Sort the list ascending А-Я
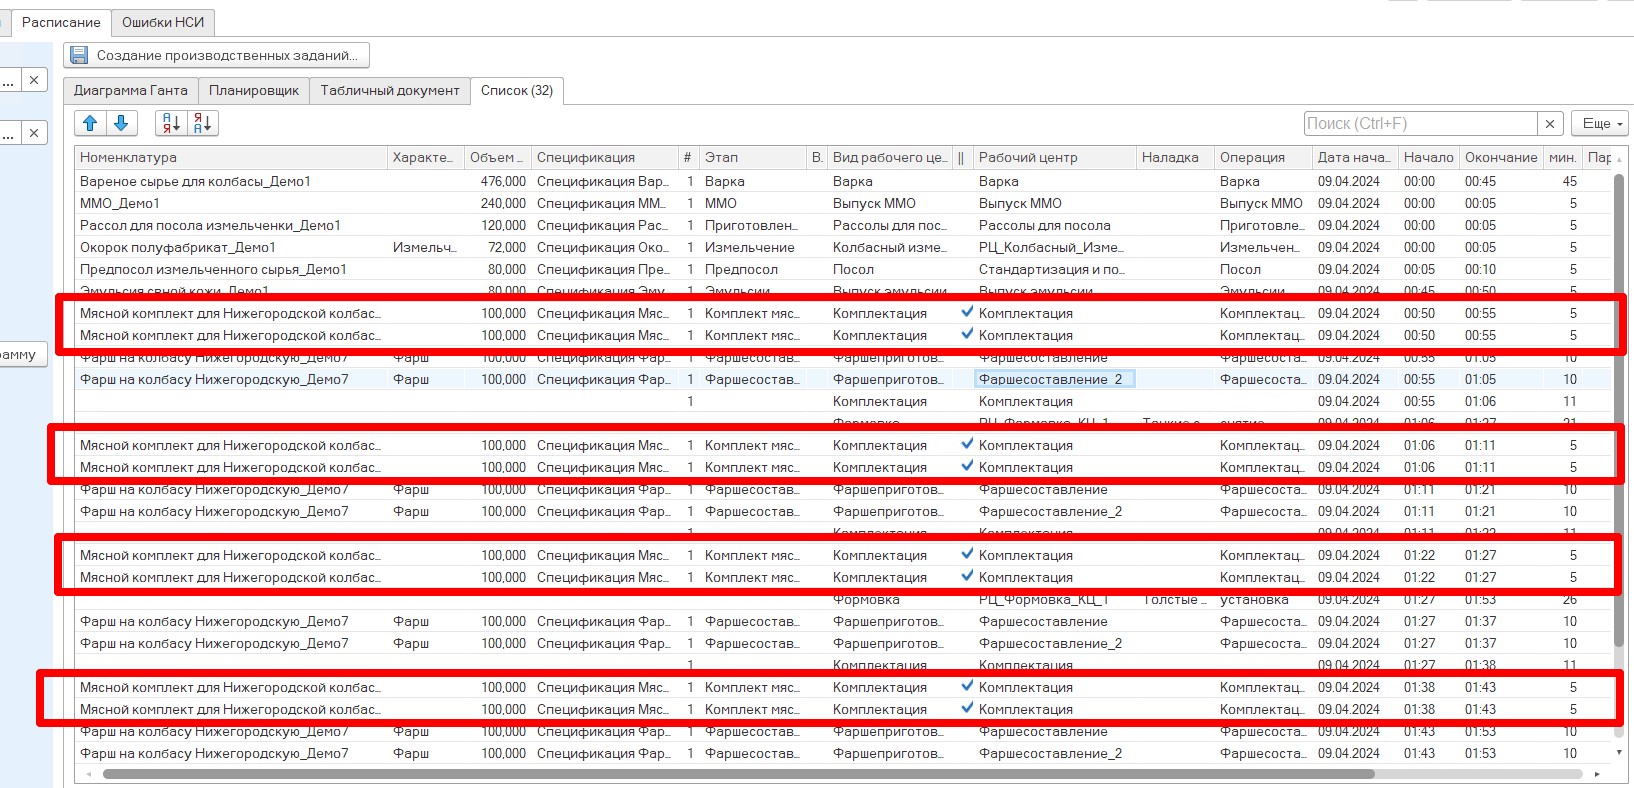1634x788 pixels. tap(171, 123)
